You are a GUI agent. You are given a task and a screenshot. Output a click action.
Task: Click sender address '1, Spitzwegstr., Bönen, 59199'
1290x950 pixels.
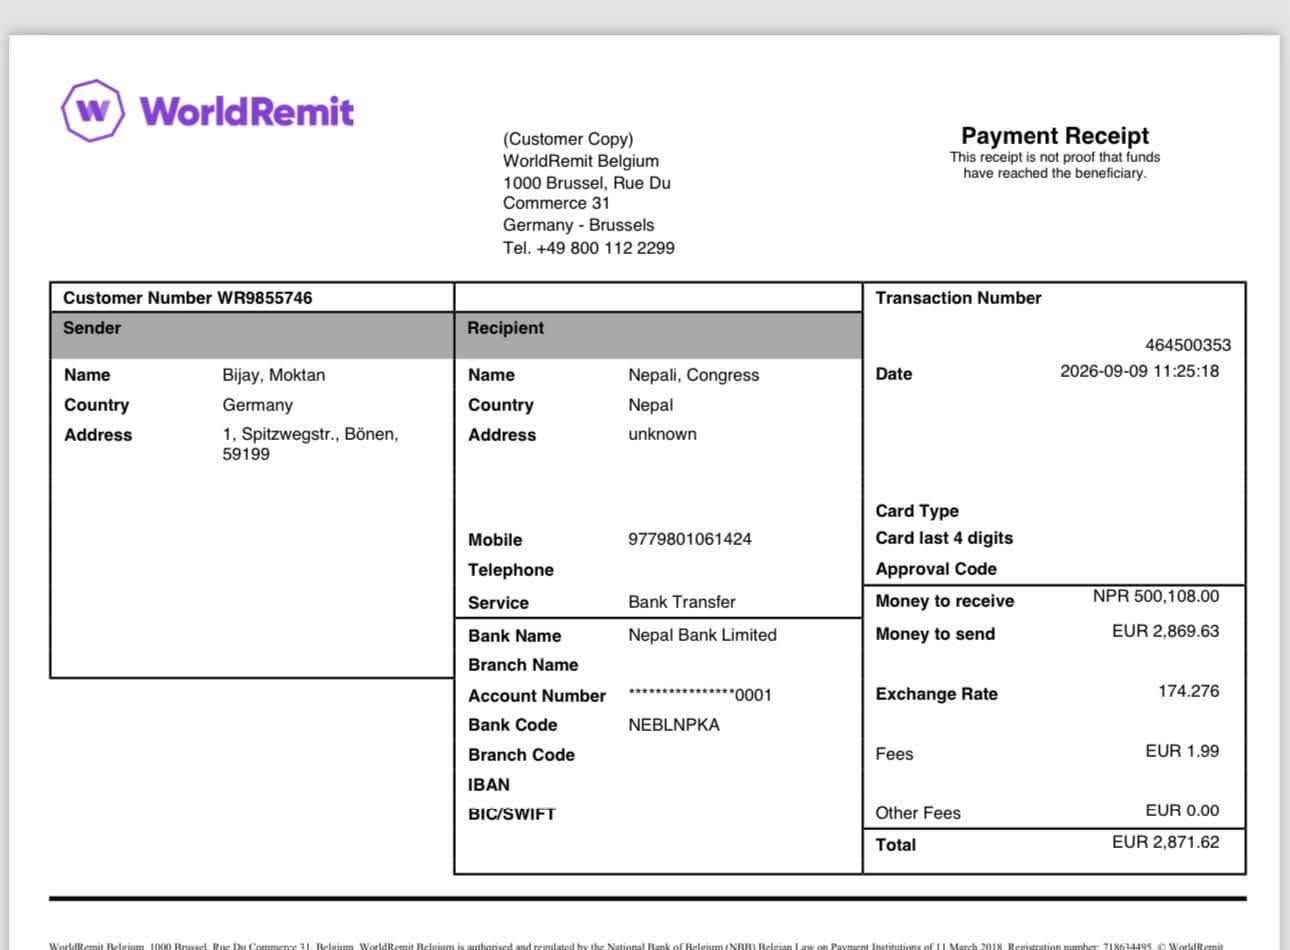[x=310, y=444]
